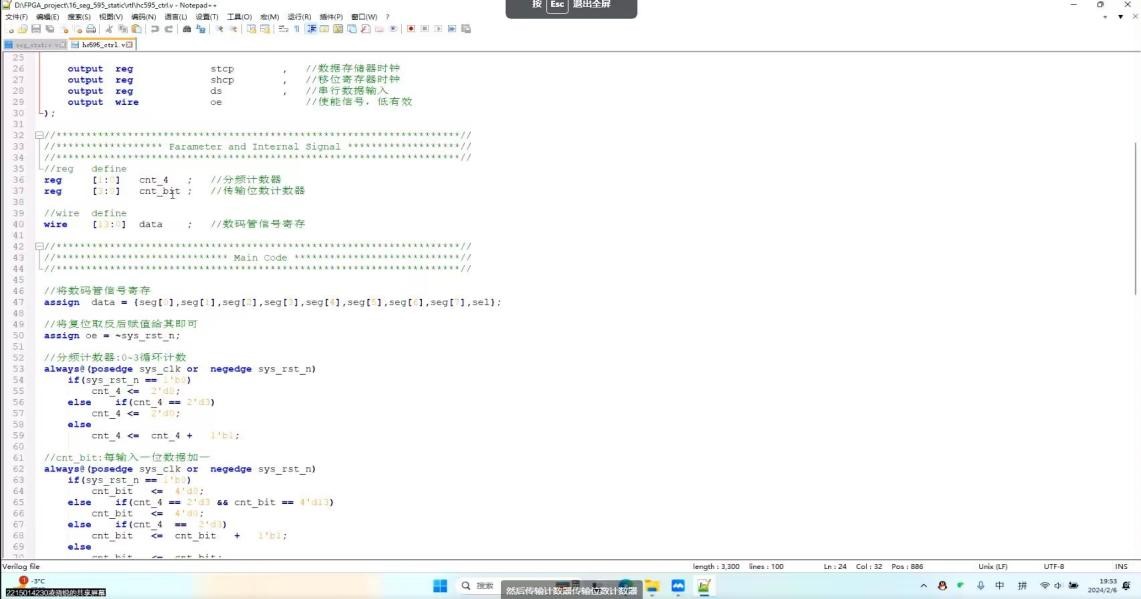
Task: Collapse the fold marker at line 32
Action: pos(39,135)
